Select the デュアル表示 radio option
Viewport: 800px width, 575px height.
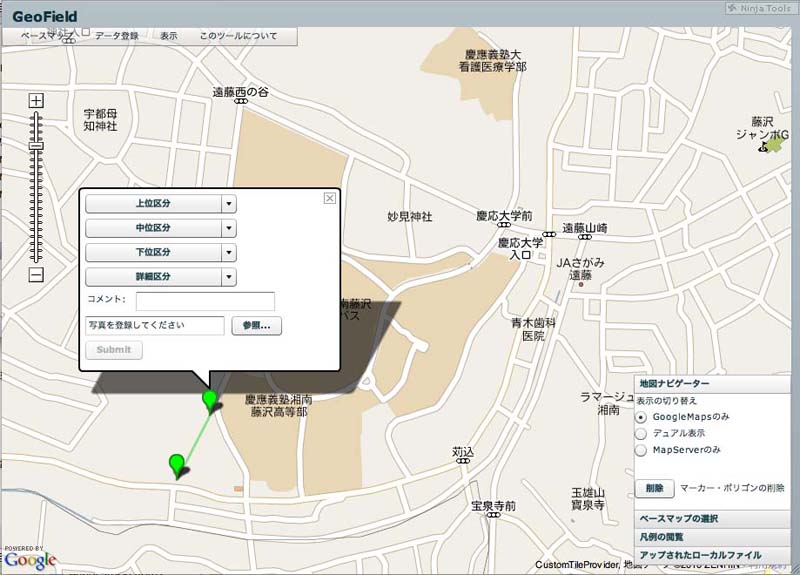click(x=641, y=433)
